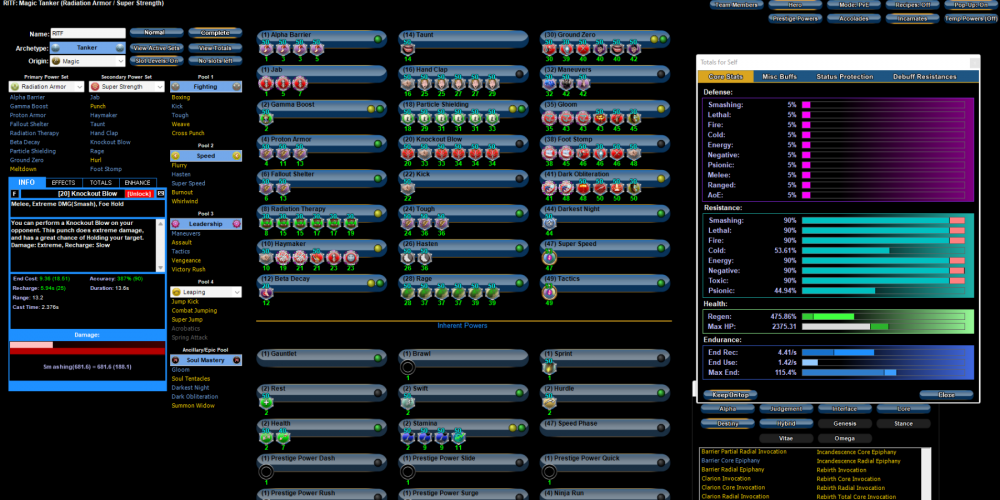Click the Brawl power's empty slot
Image resolution: width=1000 pixels, height=500 pixels.
click(x=409, y=368)
